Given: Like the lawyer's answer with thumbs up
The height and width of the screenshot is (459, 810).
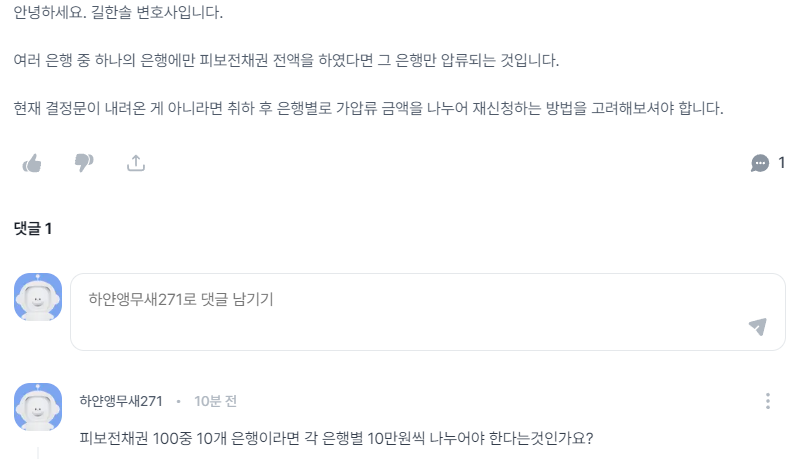Looking at the screenshot, I should [32, 163].
